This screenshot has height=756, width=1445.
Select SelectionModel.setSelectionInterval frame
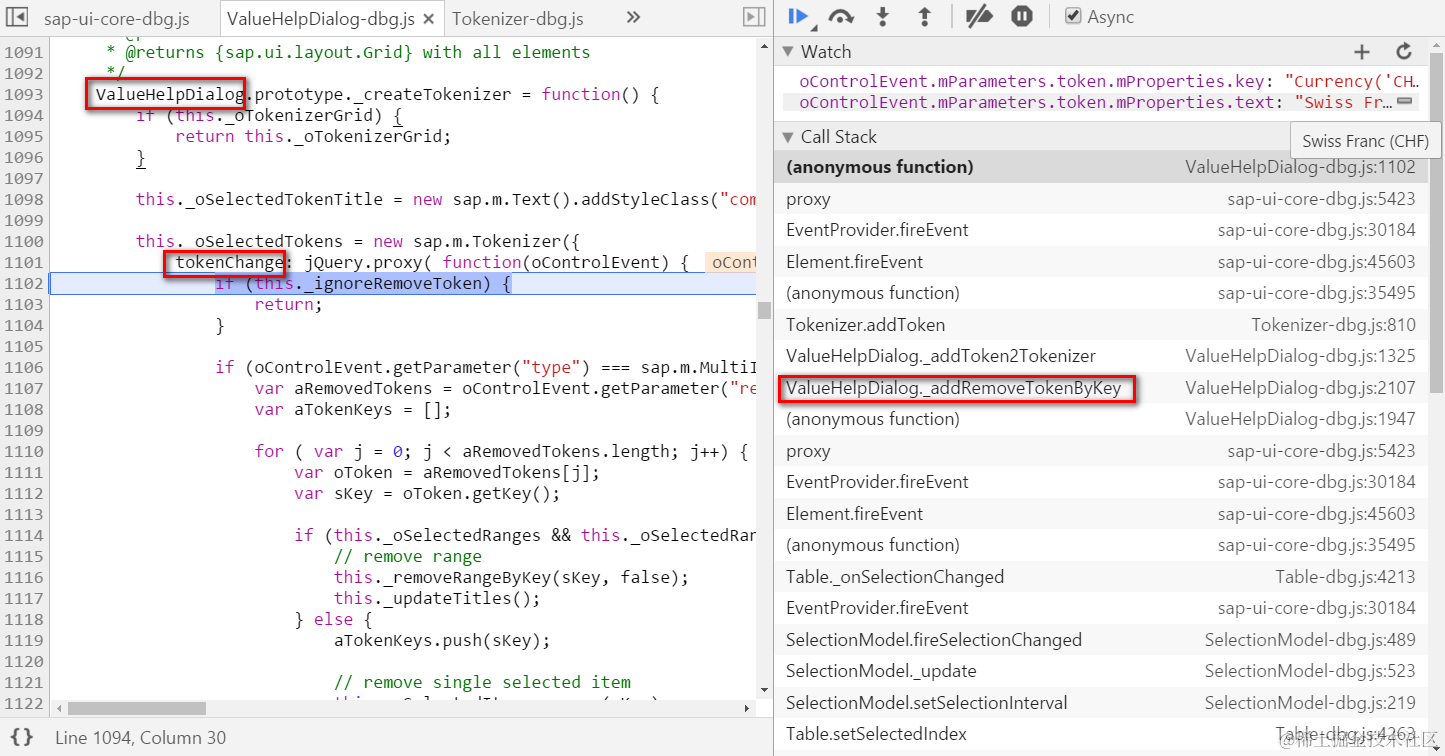tap(1101, 703)
